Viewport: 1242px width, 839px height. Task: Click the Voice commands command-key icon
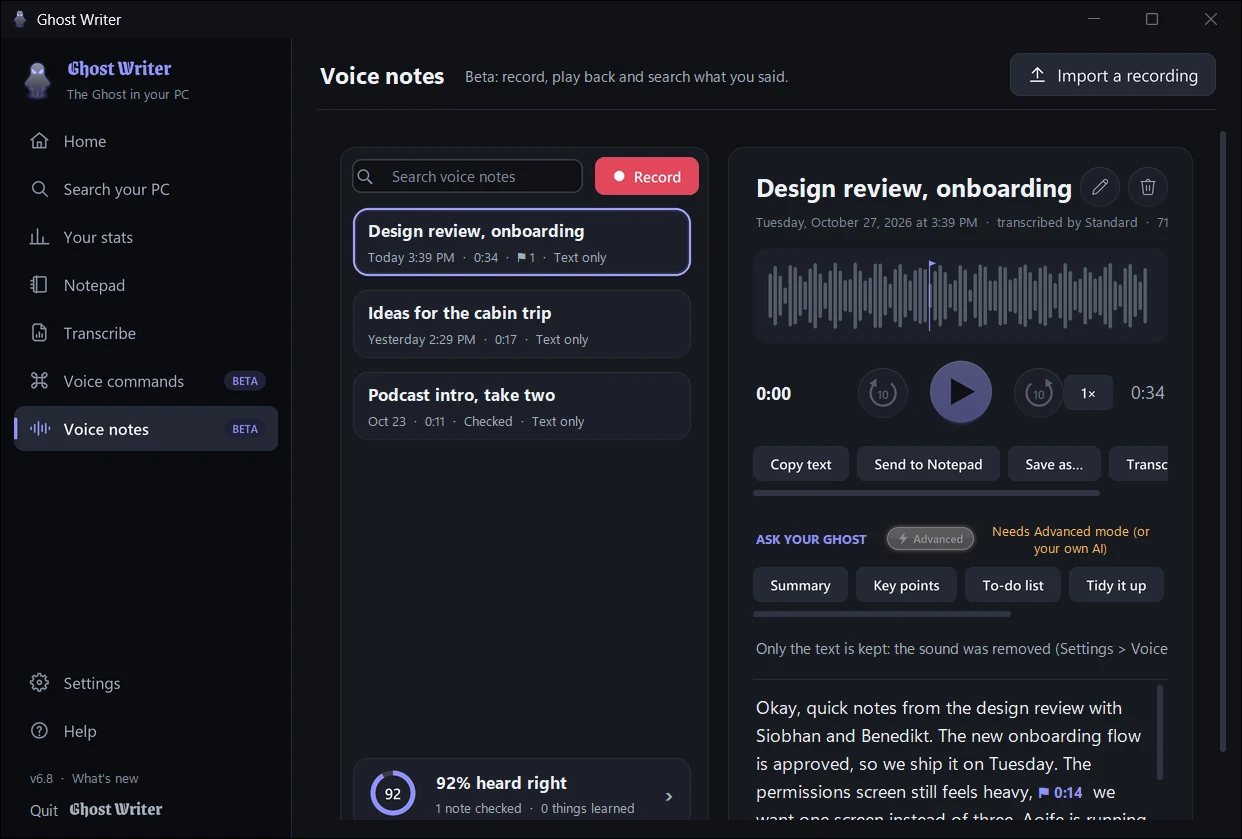(40, 381)
